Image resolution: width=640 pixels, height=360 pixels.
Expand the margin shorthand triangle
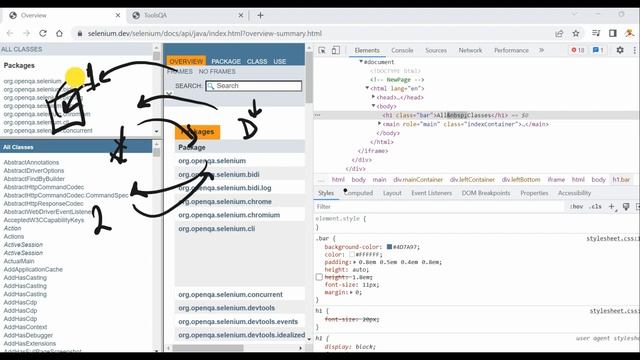click(x=351, y=292)
